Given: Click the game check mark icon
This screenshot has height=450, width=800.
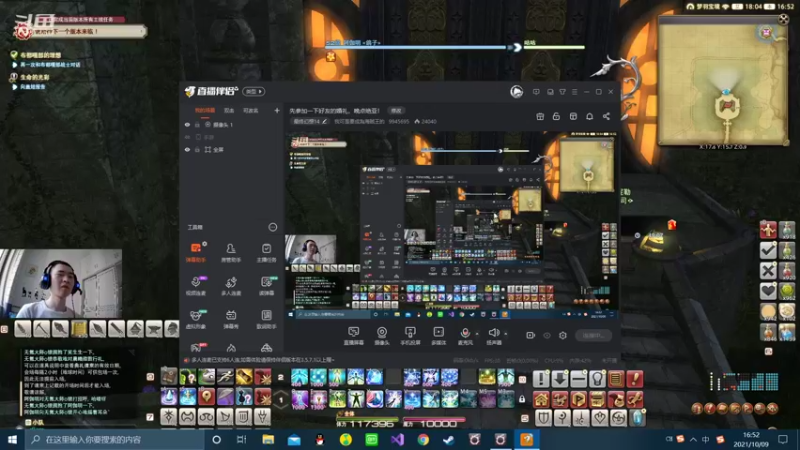Looking at the screenshot, I should click(768, 250).
